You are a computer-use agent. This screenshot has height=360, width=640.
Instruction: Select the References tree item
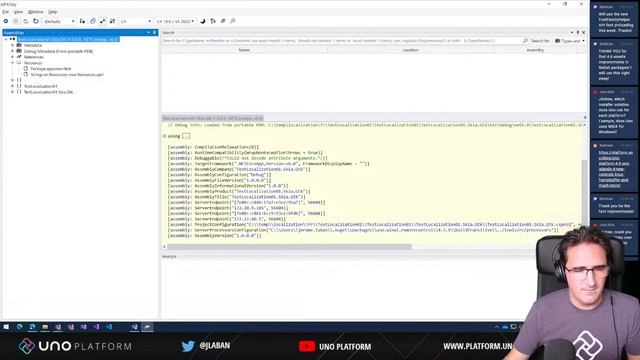coord(33,57)
